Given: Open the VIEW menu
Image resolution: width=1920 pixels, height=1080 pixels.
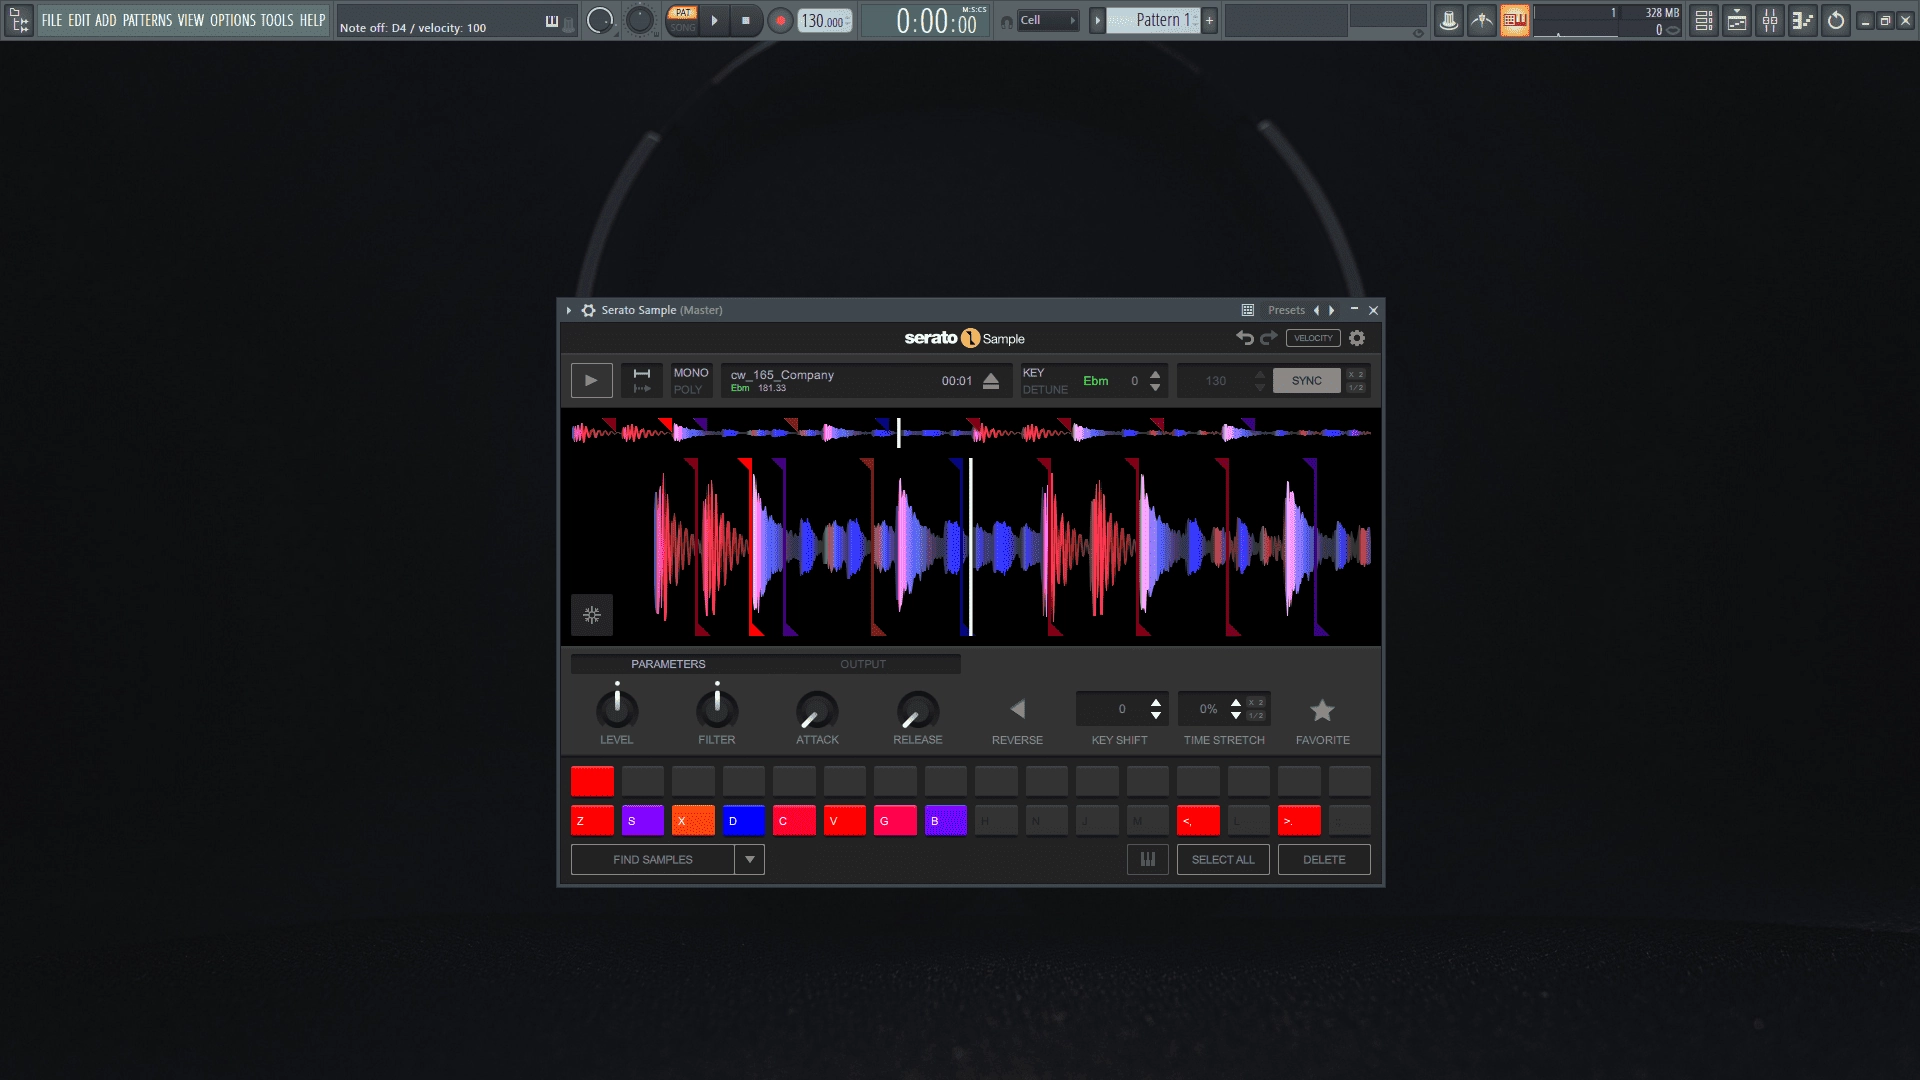Looking at the screenshot, I should coord(191,20).
